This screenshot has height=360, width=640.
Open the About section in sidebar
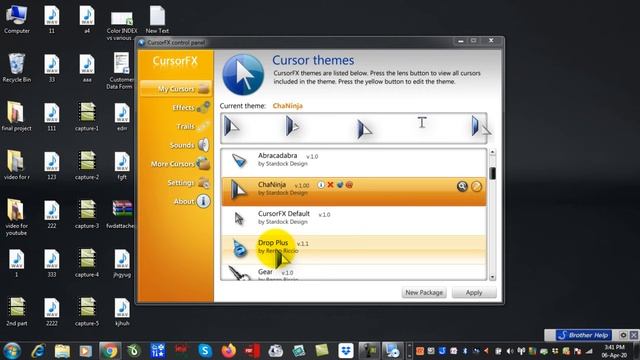coord(191,201)
